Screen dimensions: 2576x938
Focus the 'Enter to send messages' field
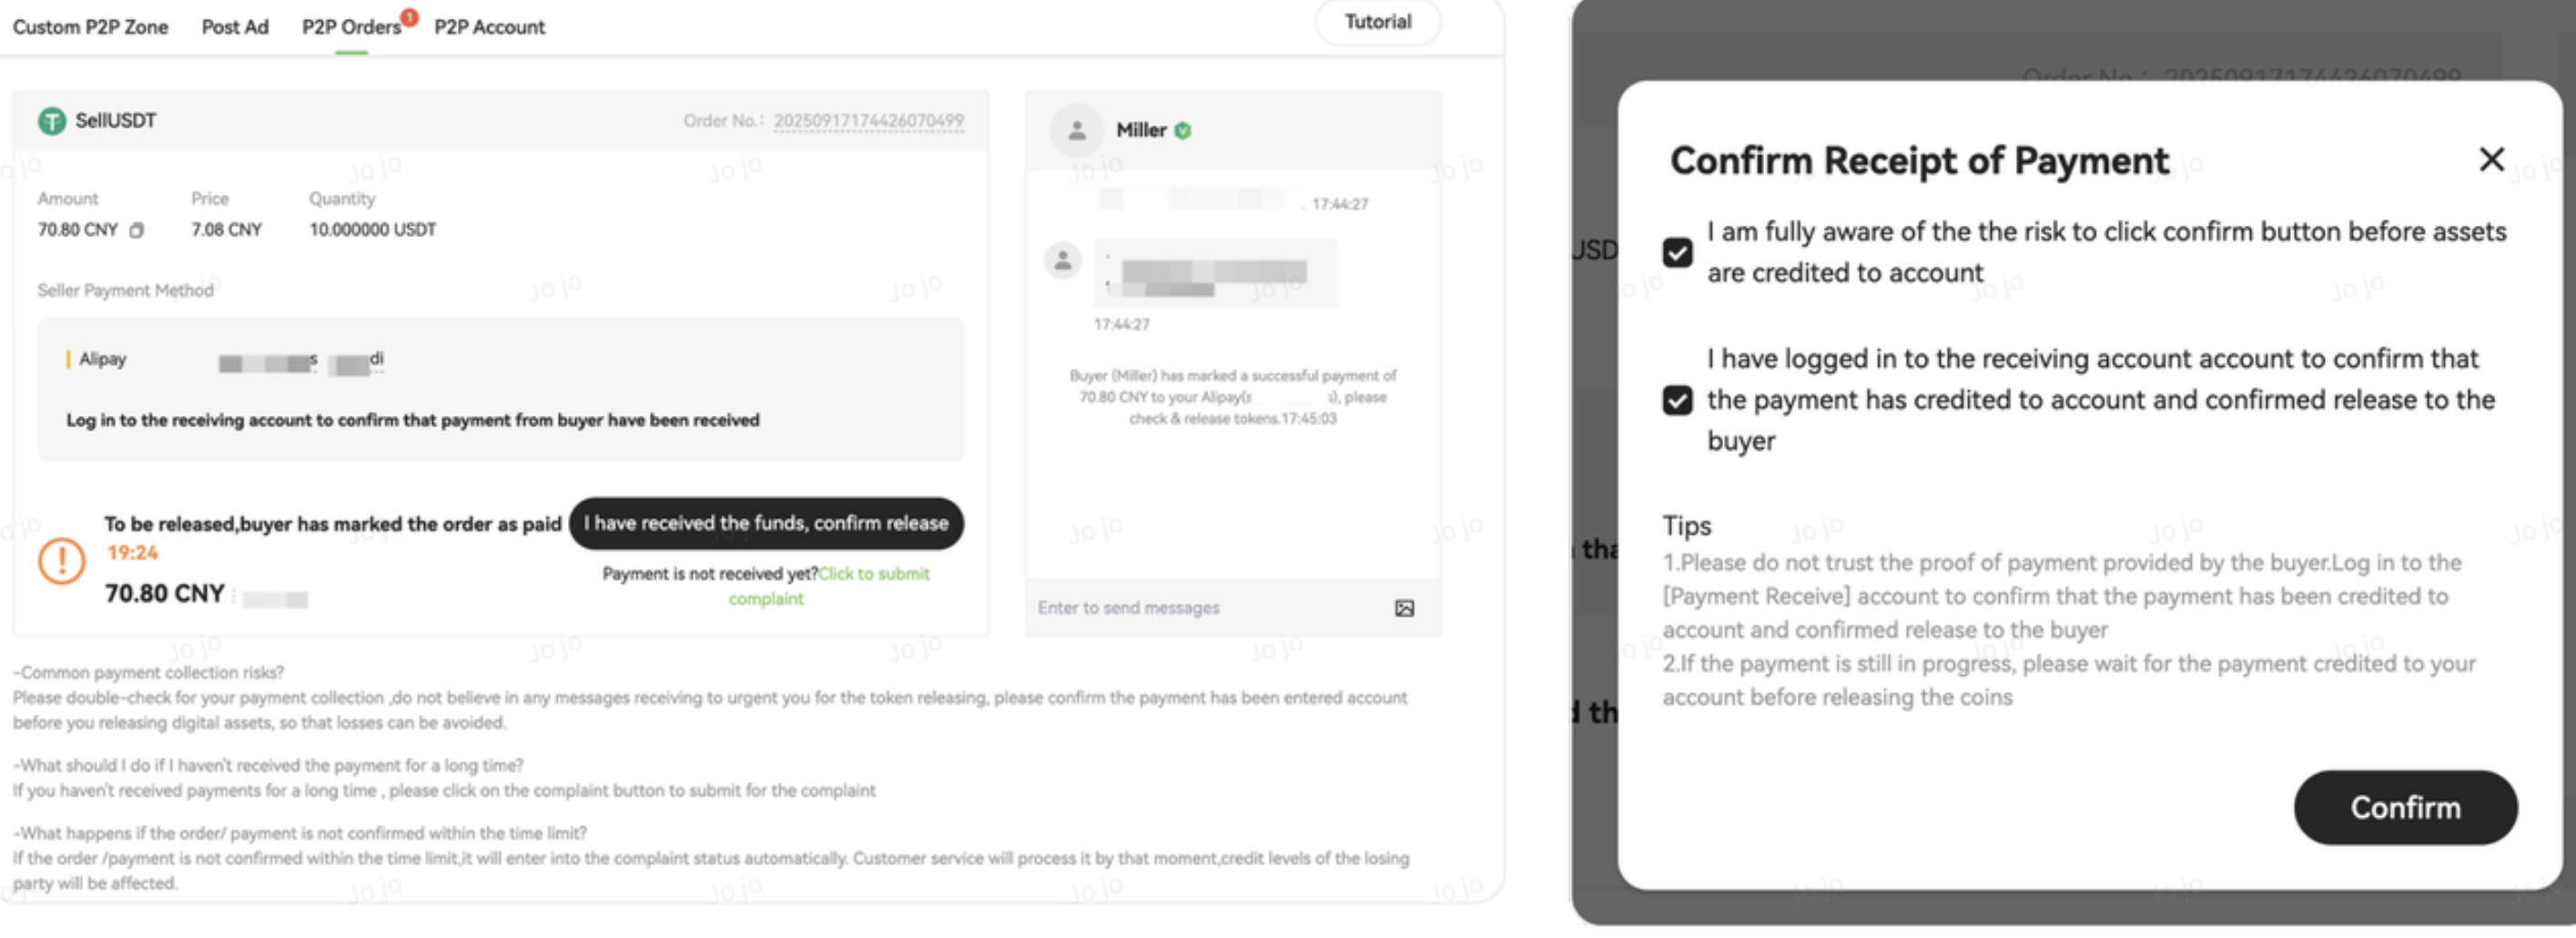pos(1200,608)
